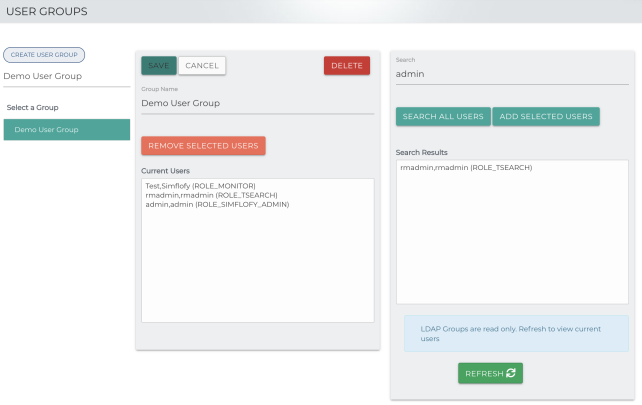The width and height of the screenshot is (642, 405).
Task: Click the Select a Group label
Action: point(35,107)
